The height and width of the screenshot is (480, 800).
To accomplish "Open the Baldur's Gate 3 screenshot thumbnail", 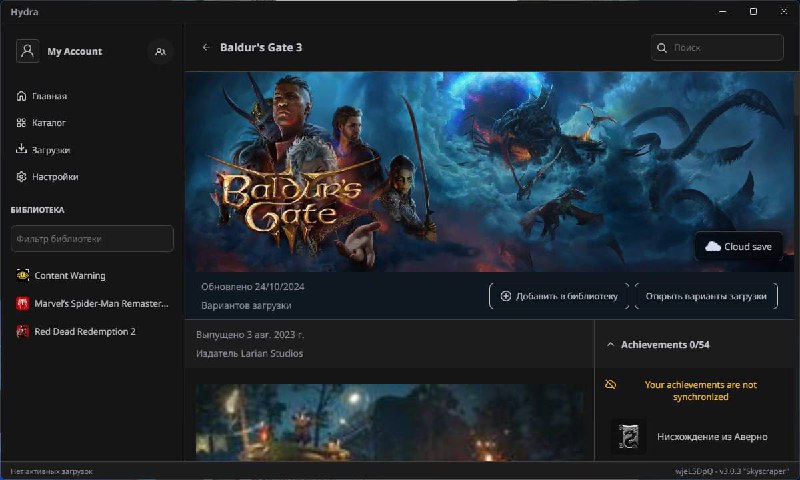I will [x=390, y=422].
